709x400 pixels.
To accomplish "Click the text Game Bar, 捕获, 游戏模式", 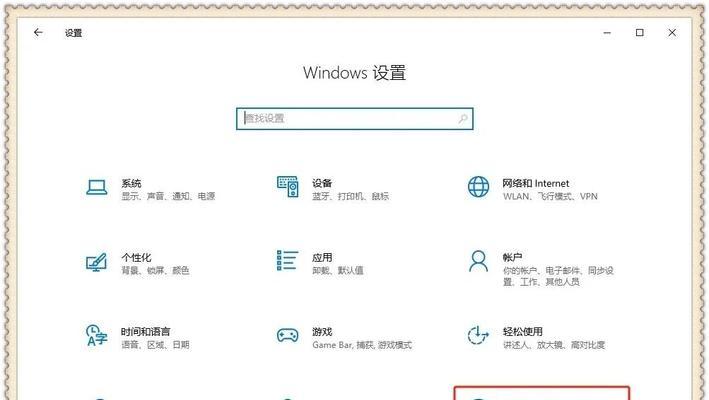I will (x=362, y=344).
